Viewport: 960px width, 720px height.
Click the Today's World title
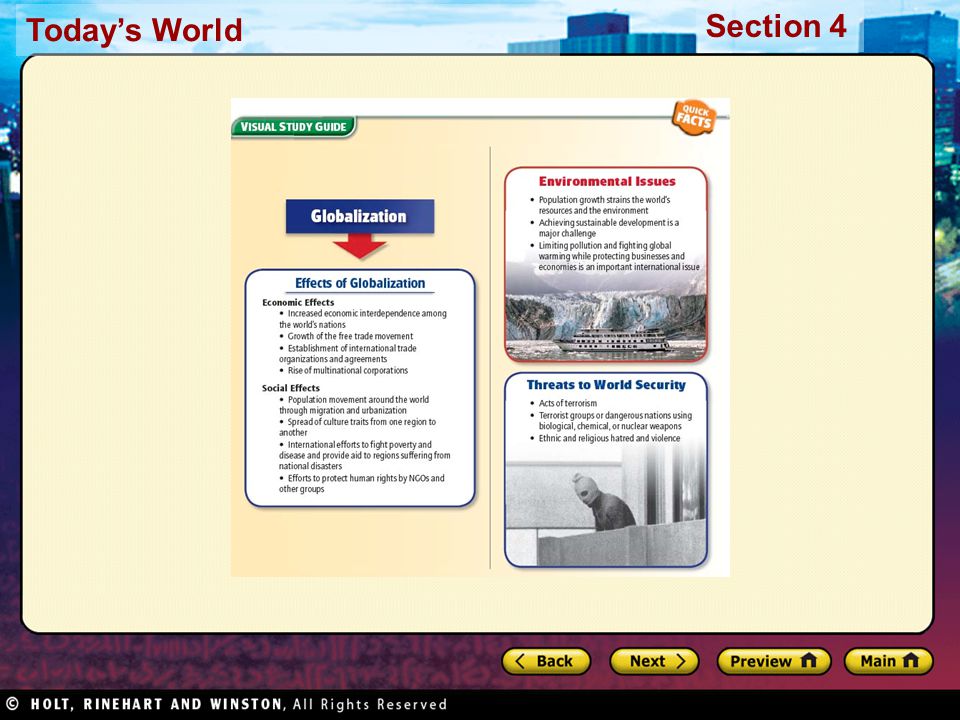point(134,31)
